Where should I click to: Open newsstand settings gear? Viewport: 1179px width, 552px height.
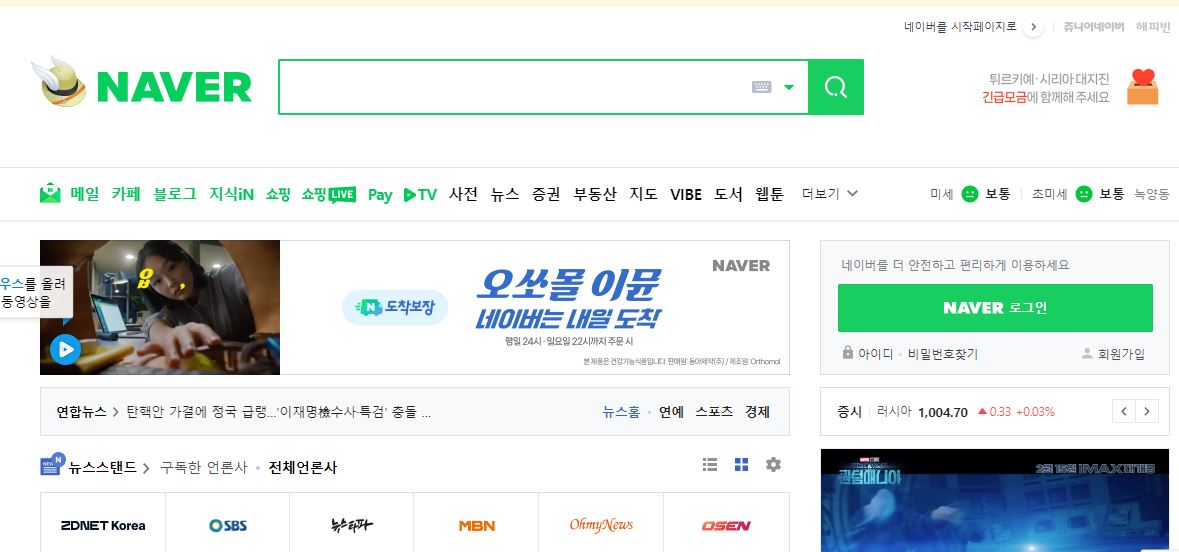(x=774, y=465)
